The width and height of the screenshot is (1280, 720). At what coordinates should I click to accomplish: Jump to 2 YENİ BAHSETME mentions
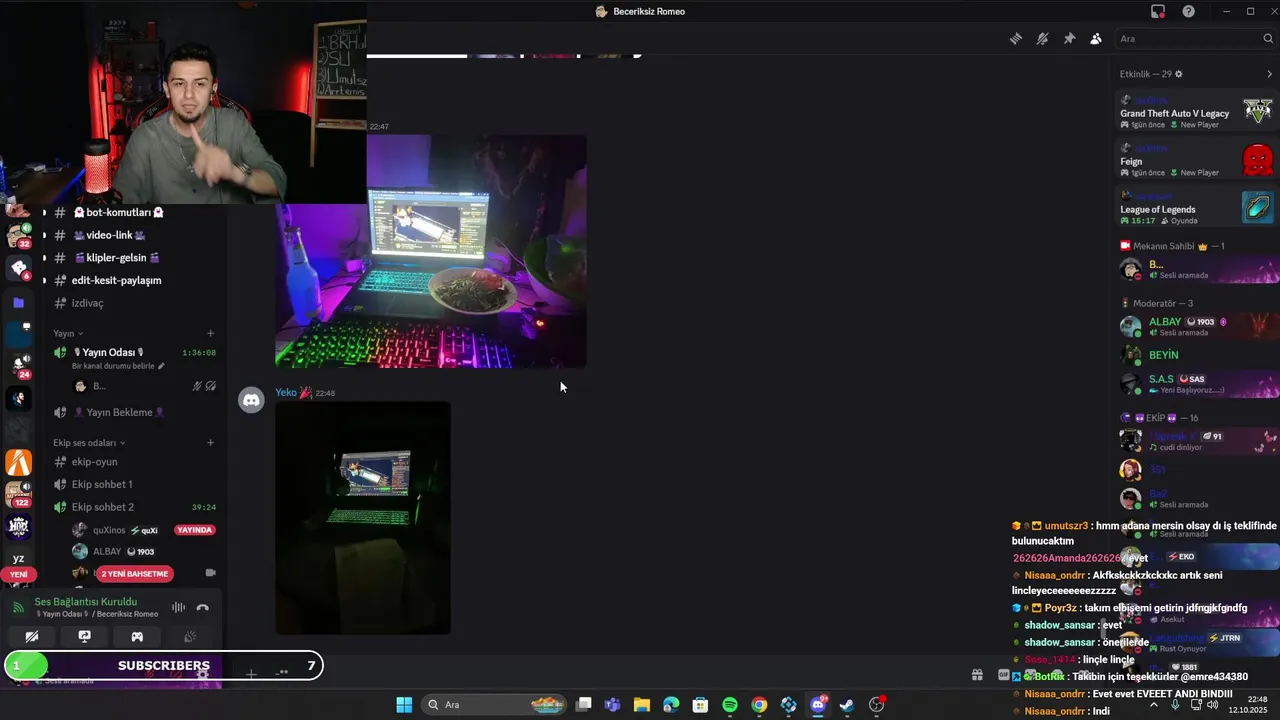[x=136, y=574]
